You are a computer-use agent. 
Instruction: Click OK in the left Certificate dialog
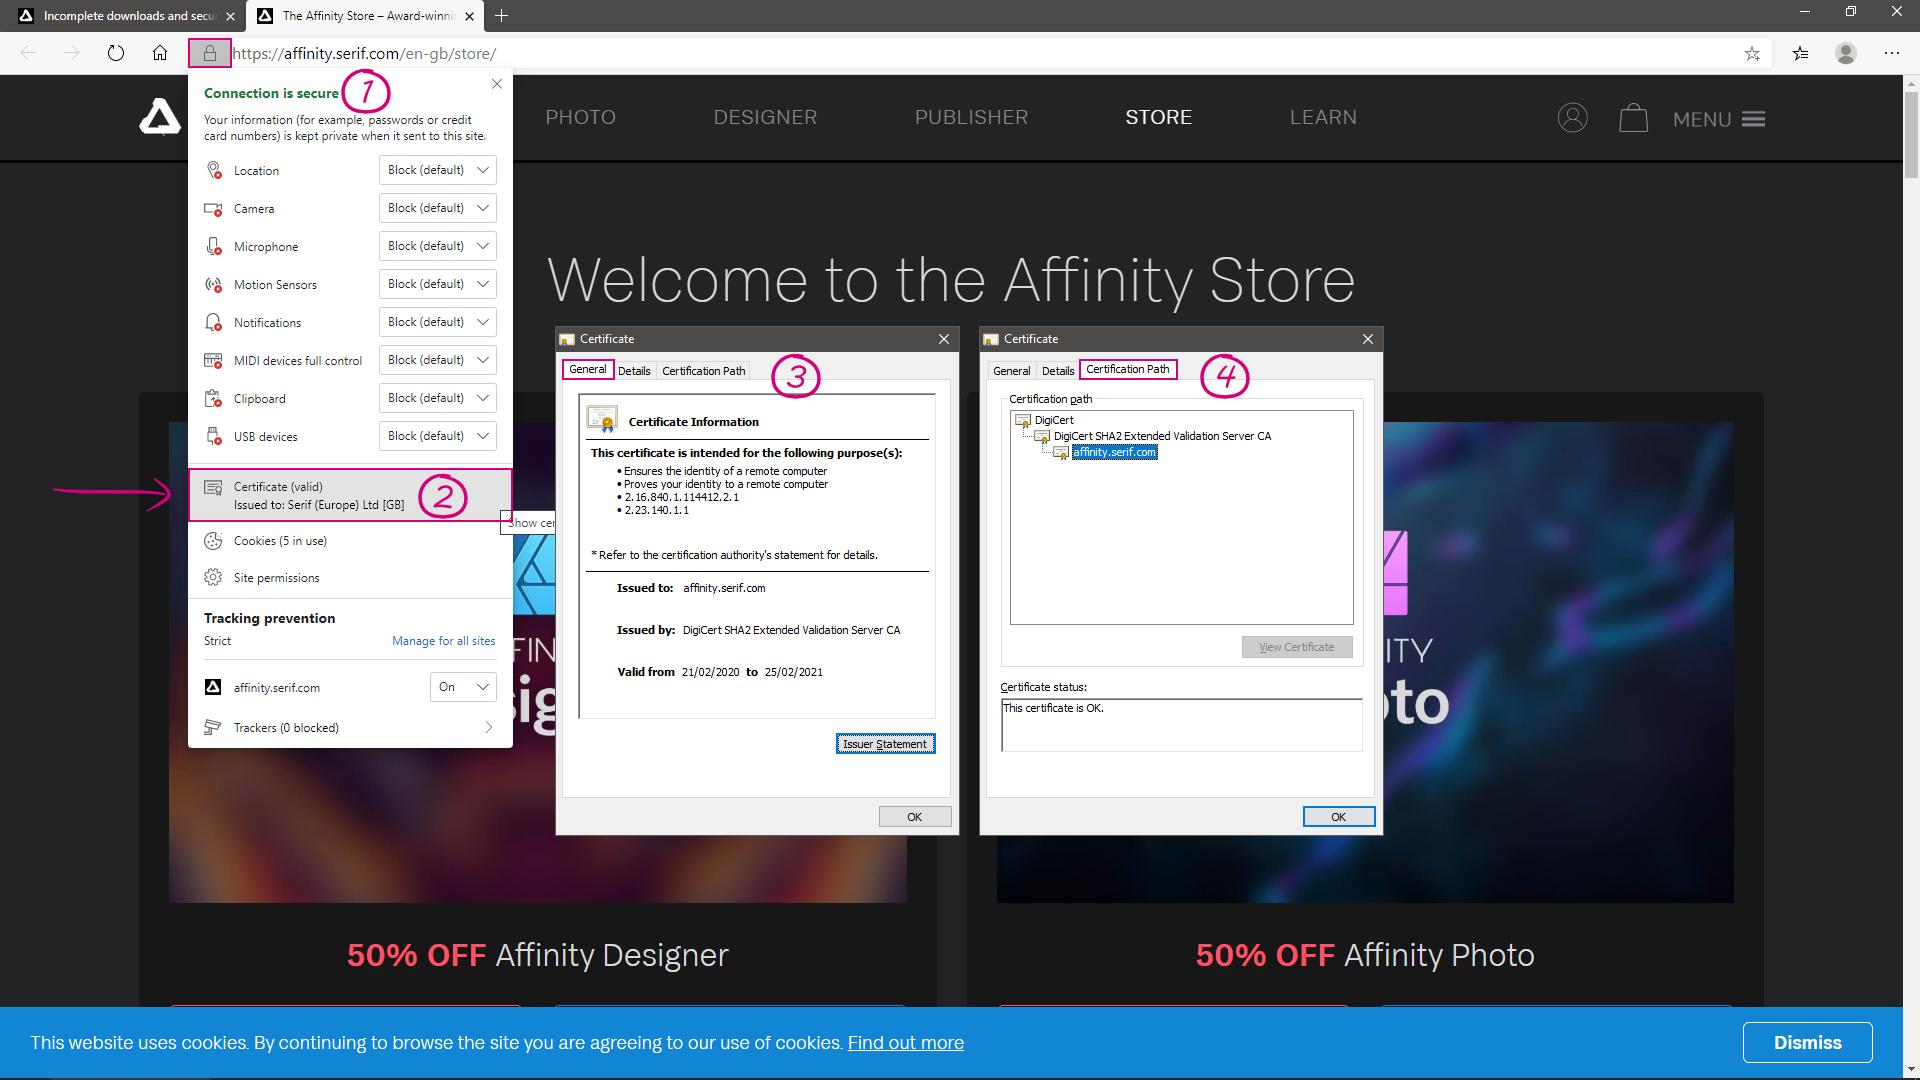[x=915, y=817]
